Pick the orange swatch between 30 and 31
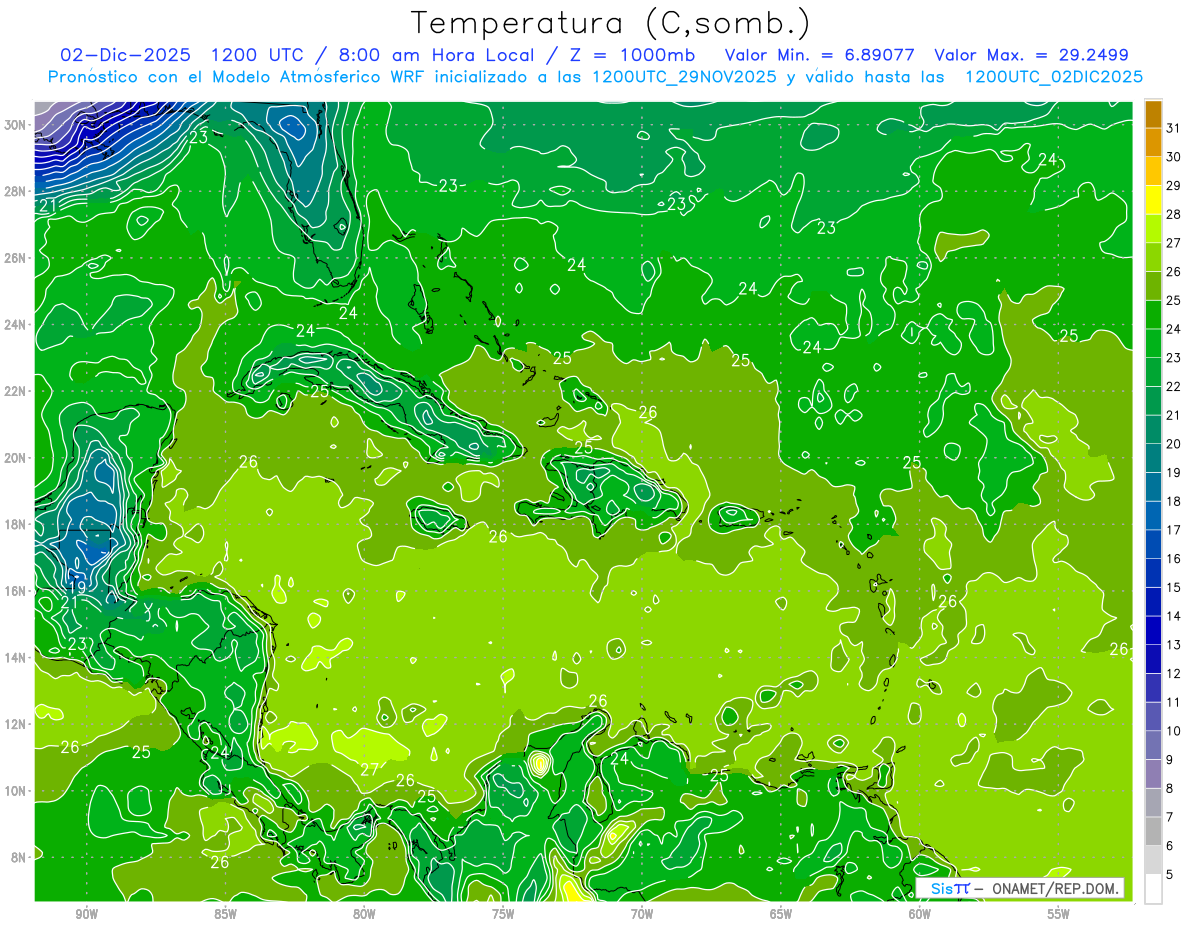 pos(1154,142)
